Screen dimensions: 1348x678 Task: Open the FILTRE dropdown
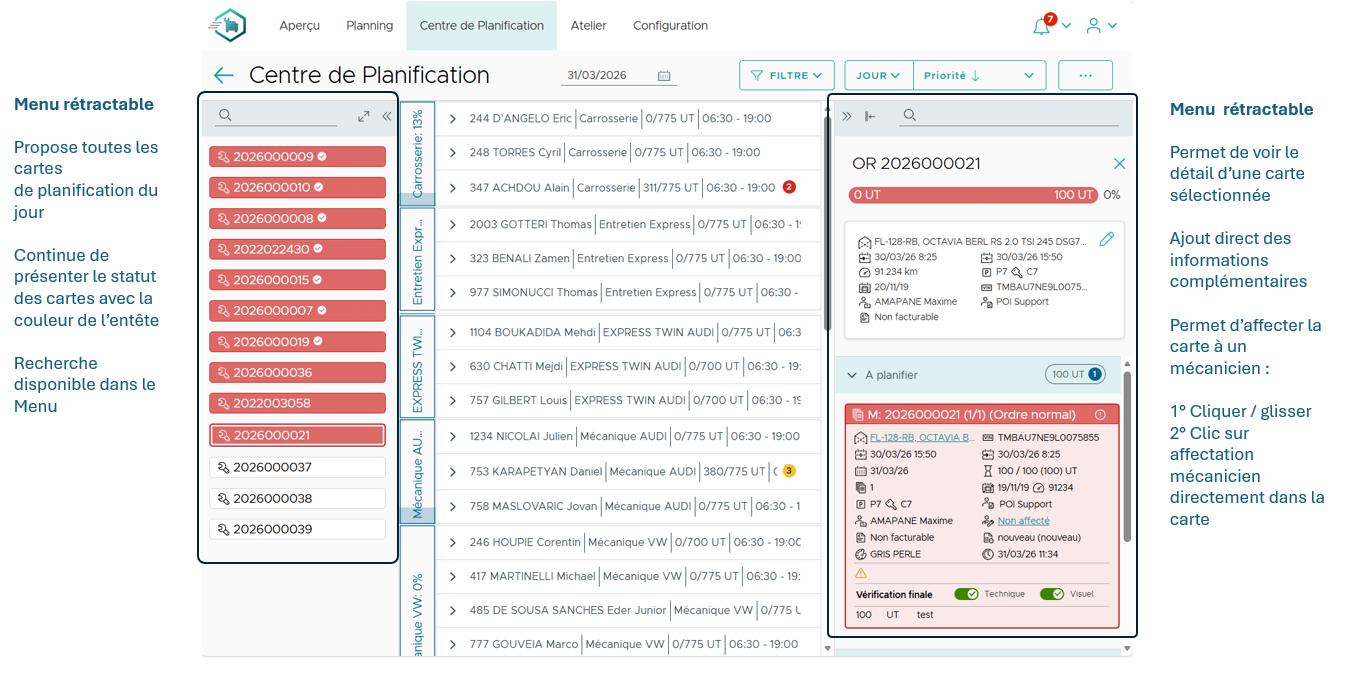786,75
